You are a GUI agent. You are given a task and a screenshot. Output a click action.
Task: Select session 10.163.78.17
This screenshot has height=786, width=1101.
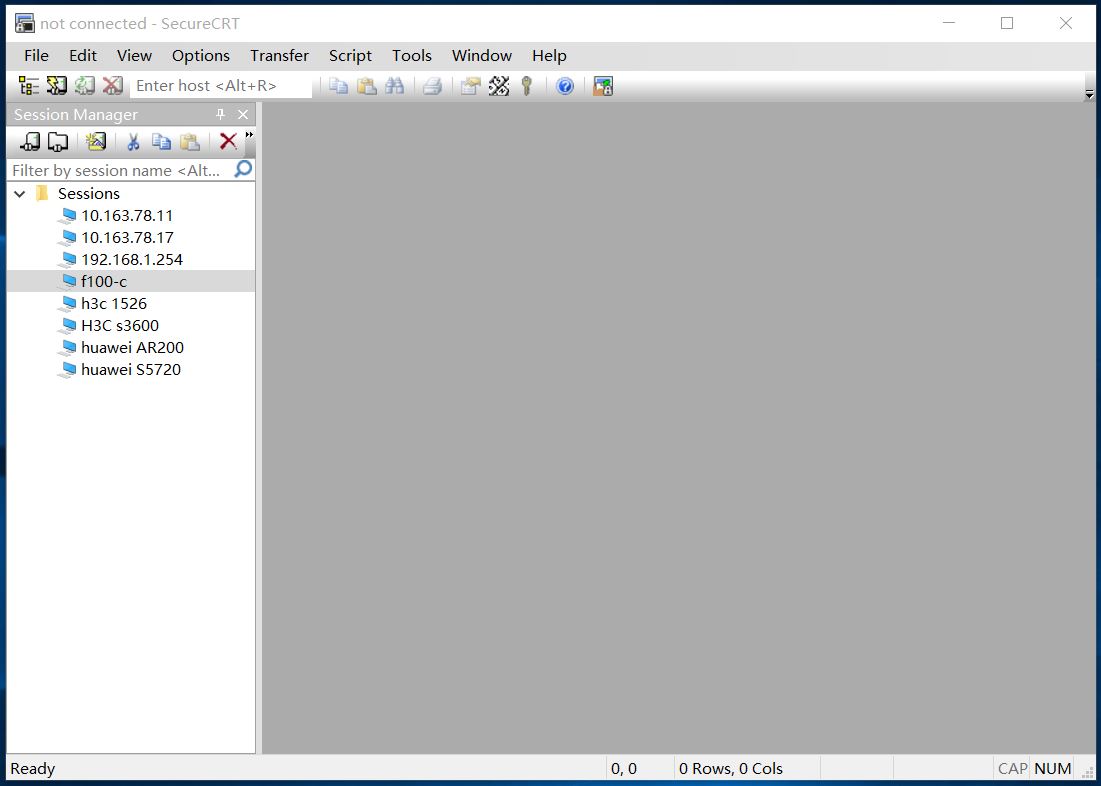[x=127, y=237]
